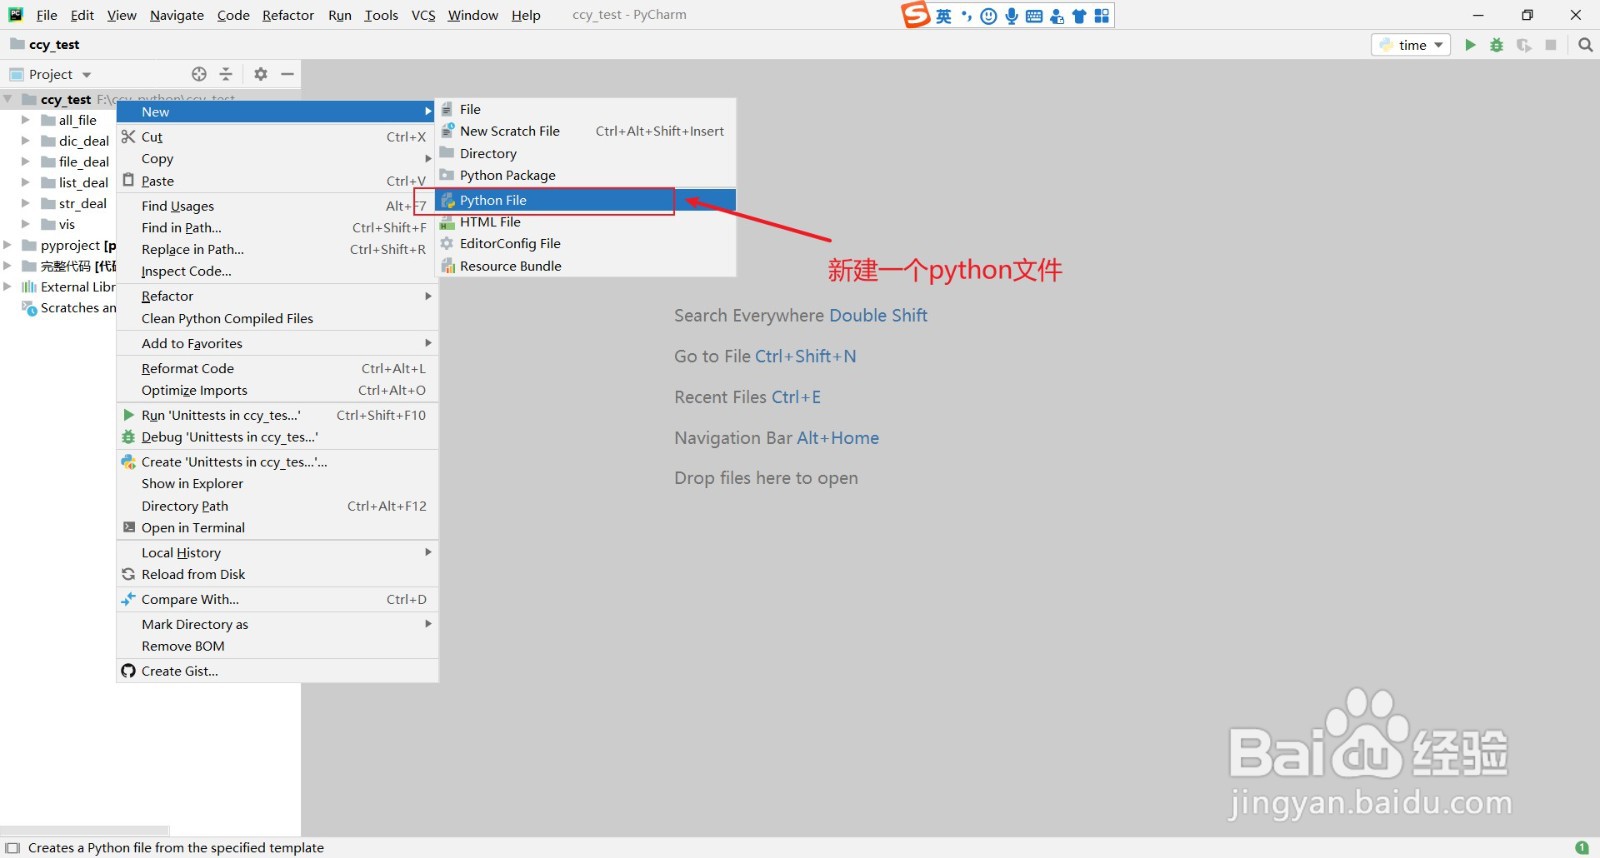The width and height of the screenshot is (1600, 858).
Task: Choose HTML File option
Action: coord(586,222)
